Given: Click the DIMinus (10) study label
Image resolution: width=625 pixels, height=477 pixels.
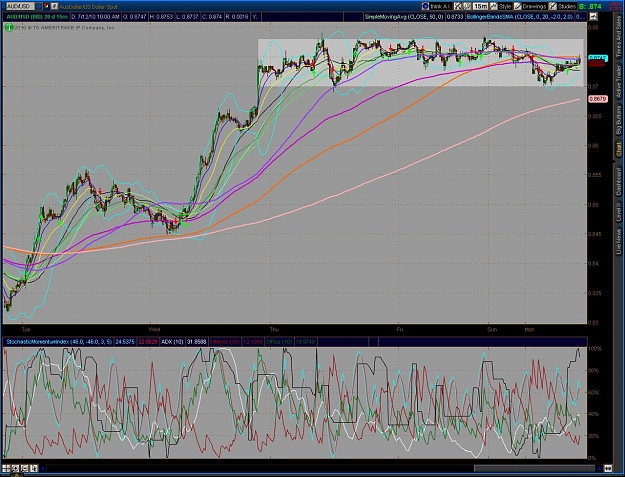Looking at the screenshot, I should click(224, 342).
